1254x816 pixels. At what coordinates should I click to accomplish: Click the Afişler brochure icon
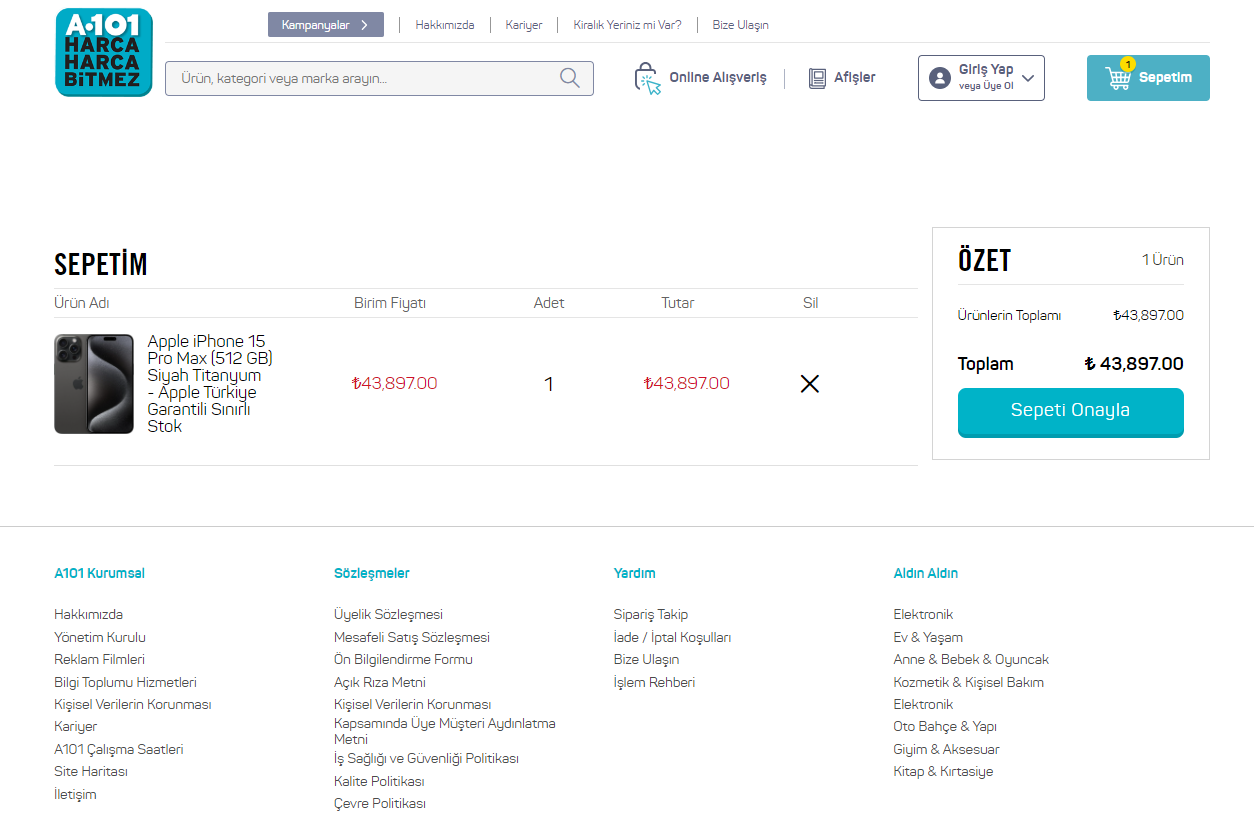point(817,78)
